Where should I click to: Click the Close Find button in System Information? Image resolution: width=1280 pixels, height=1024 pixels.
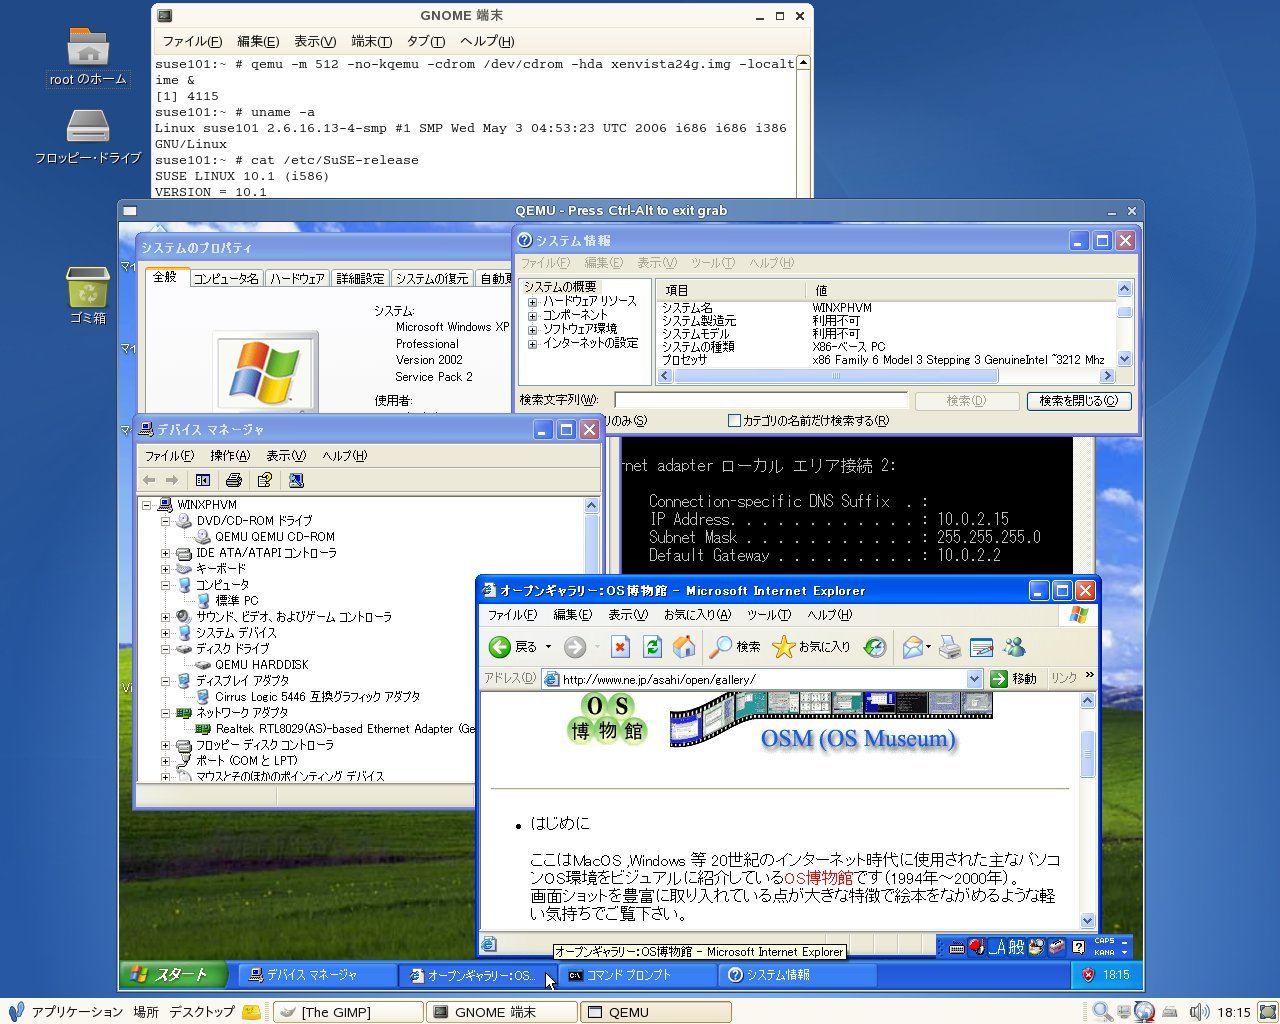1079,401
